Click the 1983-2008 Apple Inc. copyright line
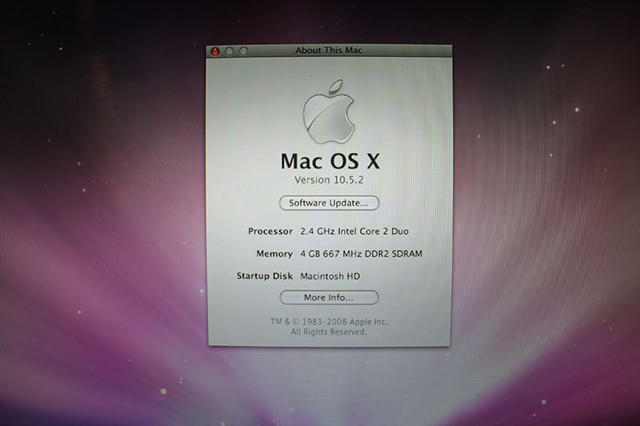Screen dimensions: 640x426 (329, 321)
